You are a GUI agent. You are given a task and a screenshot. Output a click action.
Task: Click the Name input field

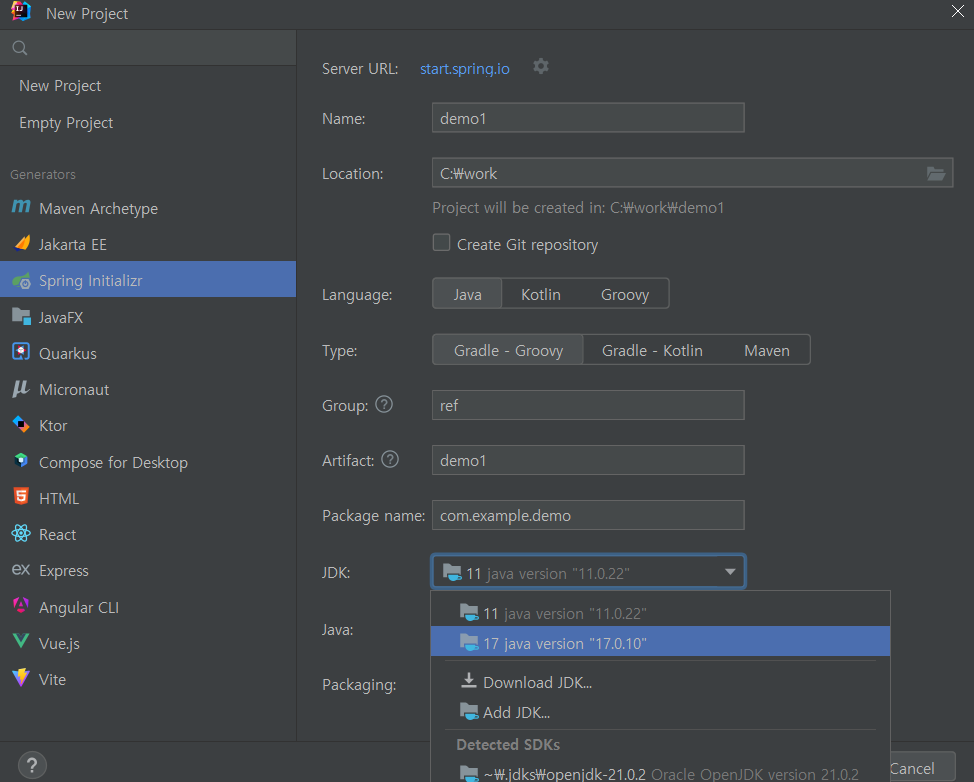588,117
